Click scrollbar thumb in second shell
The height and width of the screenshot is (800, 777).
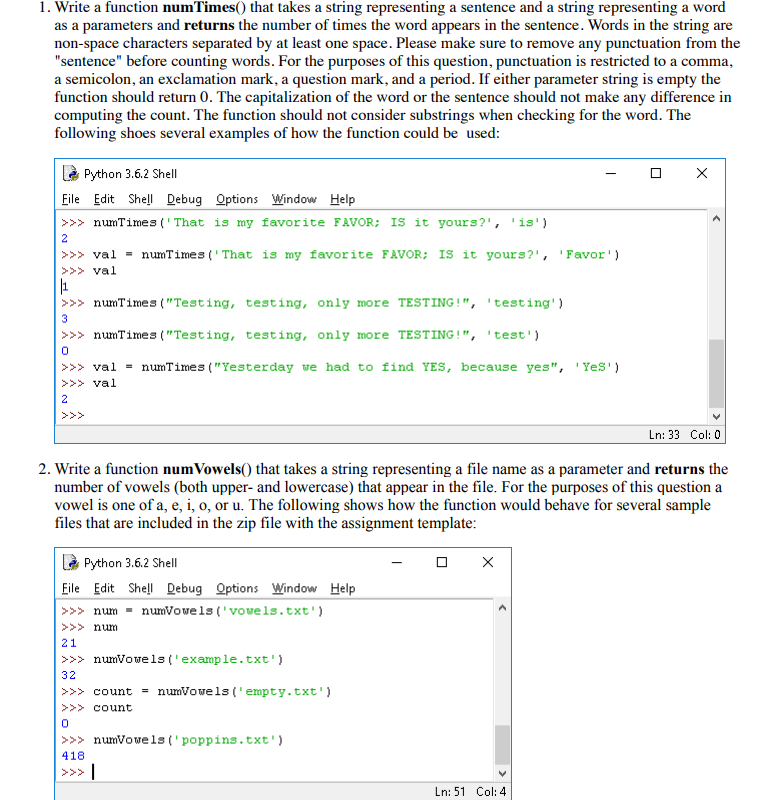502,745
